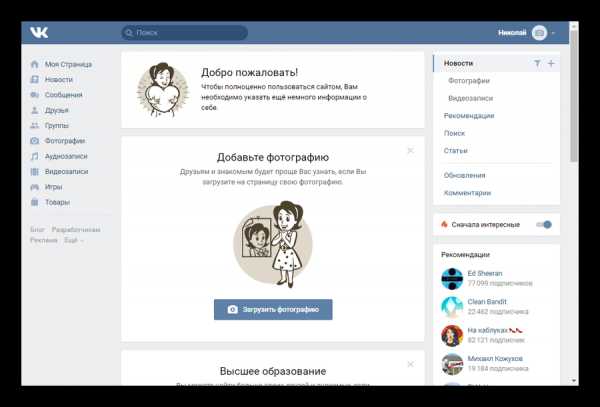The width and height of the screenshot is (600, 407).
Task: Expand the account dropdown arrow next to Николай
Action: [x=553, y=33]
